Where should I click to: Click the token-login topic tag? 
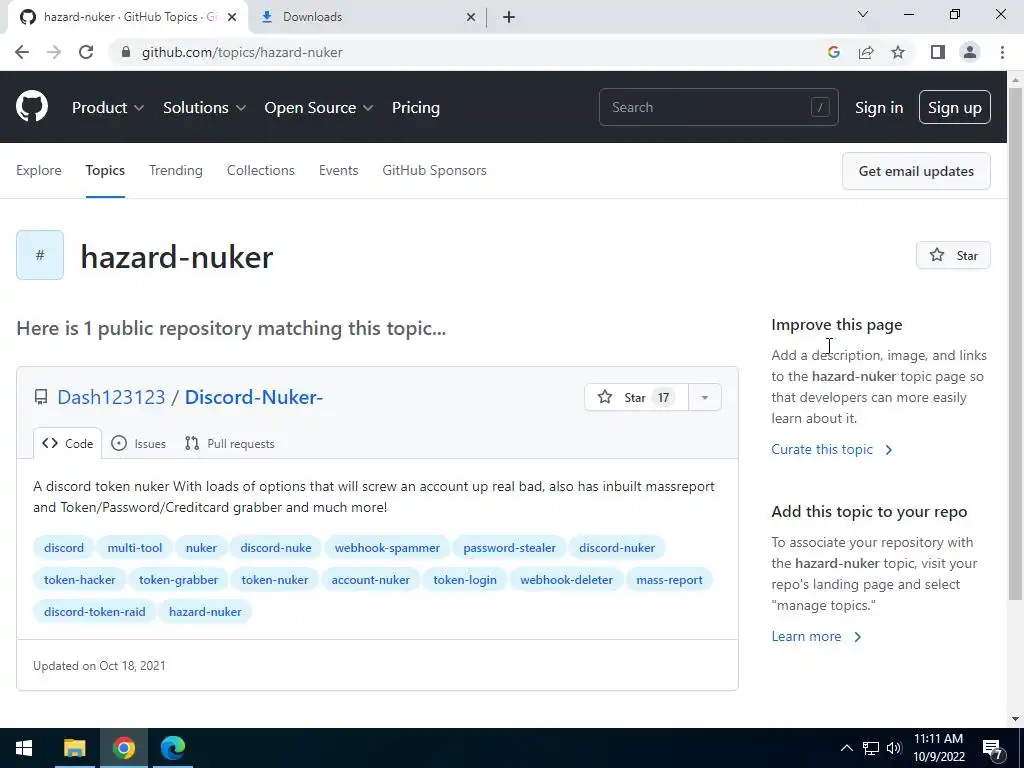(465, 579)
